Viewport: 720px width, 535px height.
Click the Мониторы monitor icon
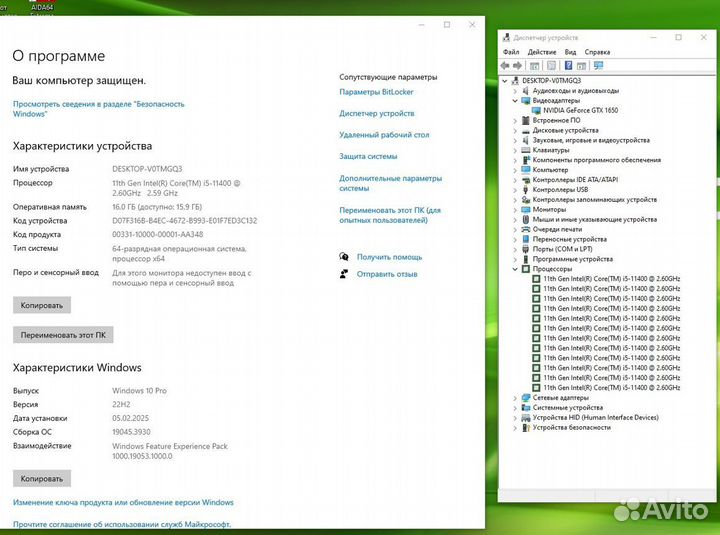(526, 209)
